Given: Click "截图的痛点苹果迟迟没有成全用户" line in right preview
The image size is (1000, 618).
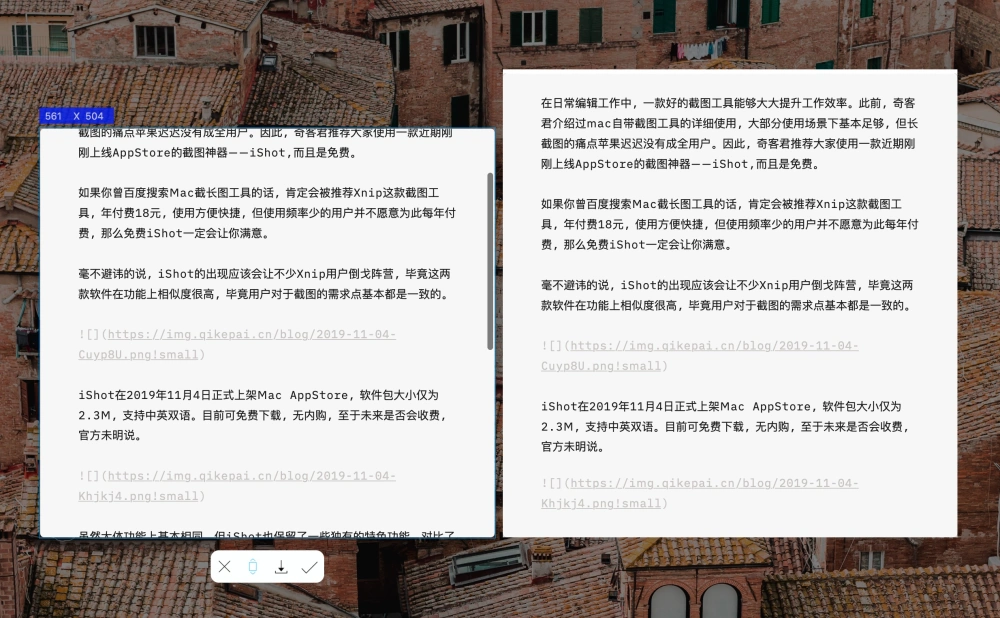Looking at the screenshot, I should pos(728,143).
